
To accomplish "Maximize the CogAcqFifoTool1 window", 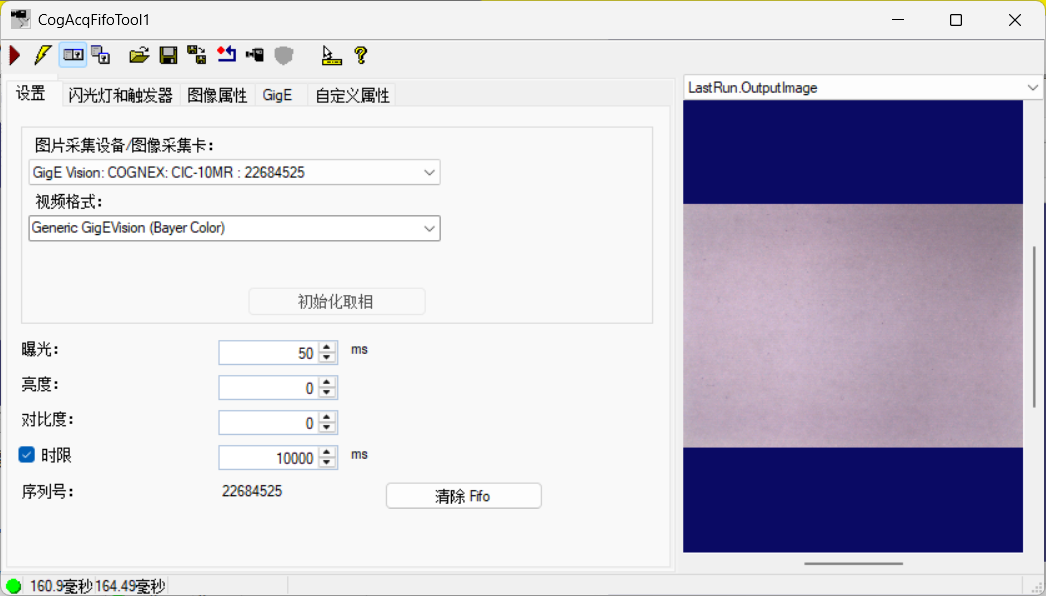I will coord(956,20).
